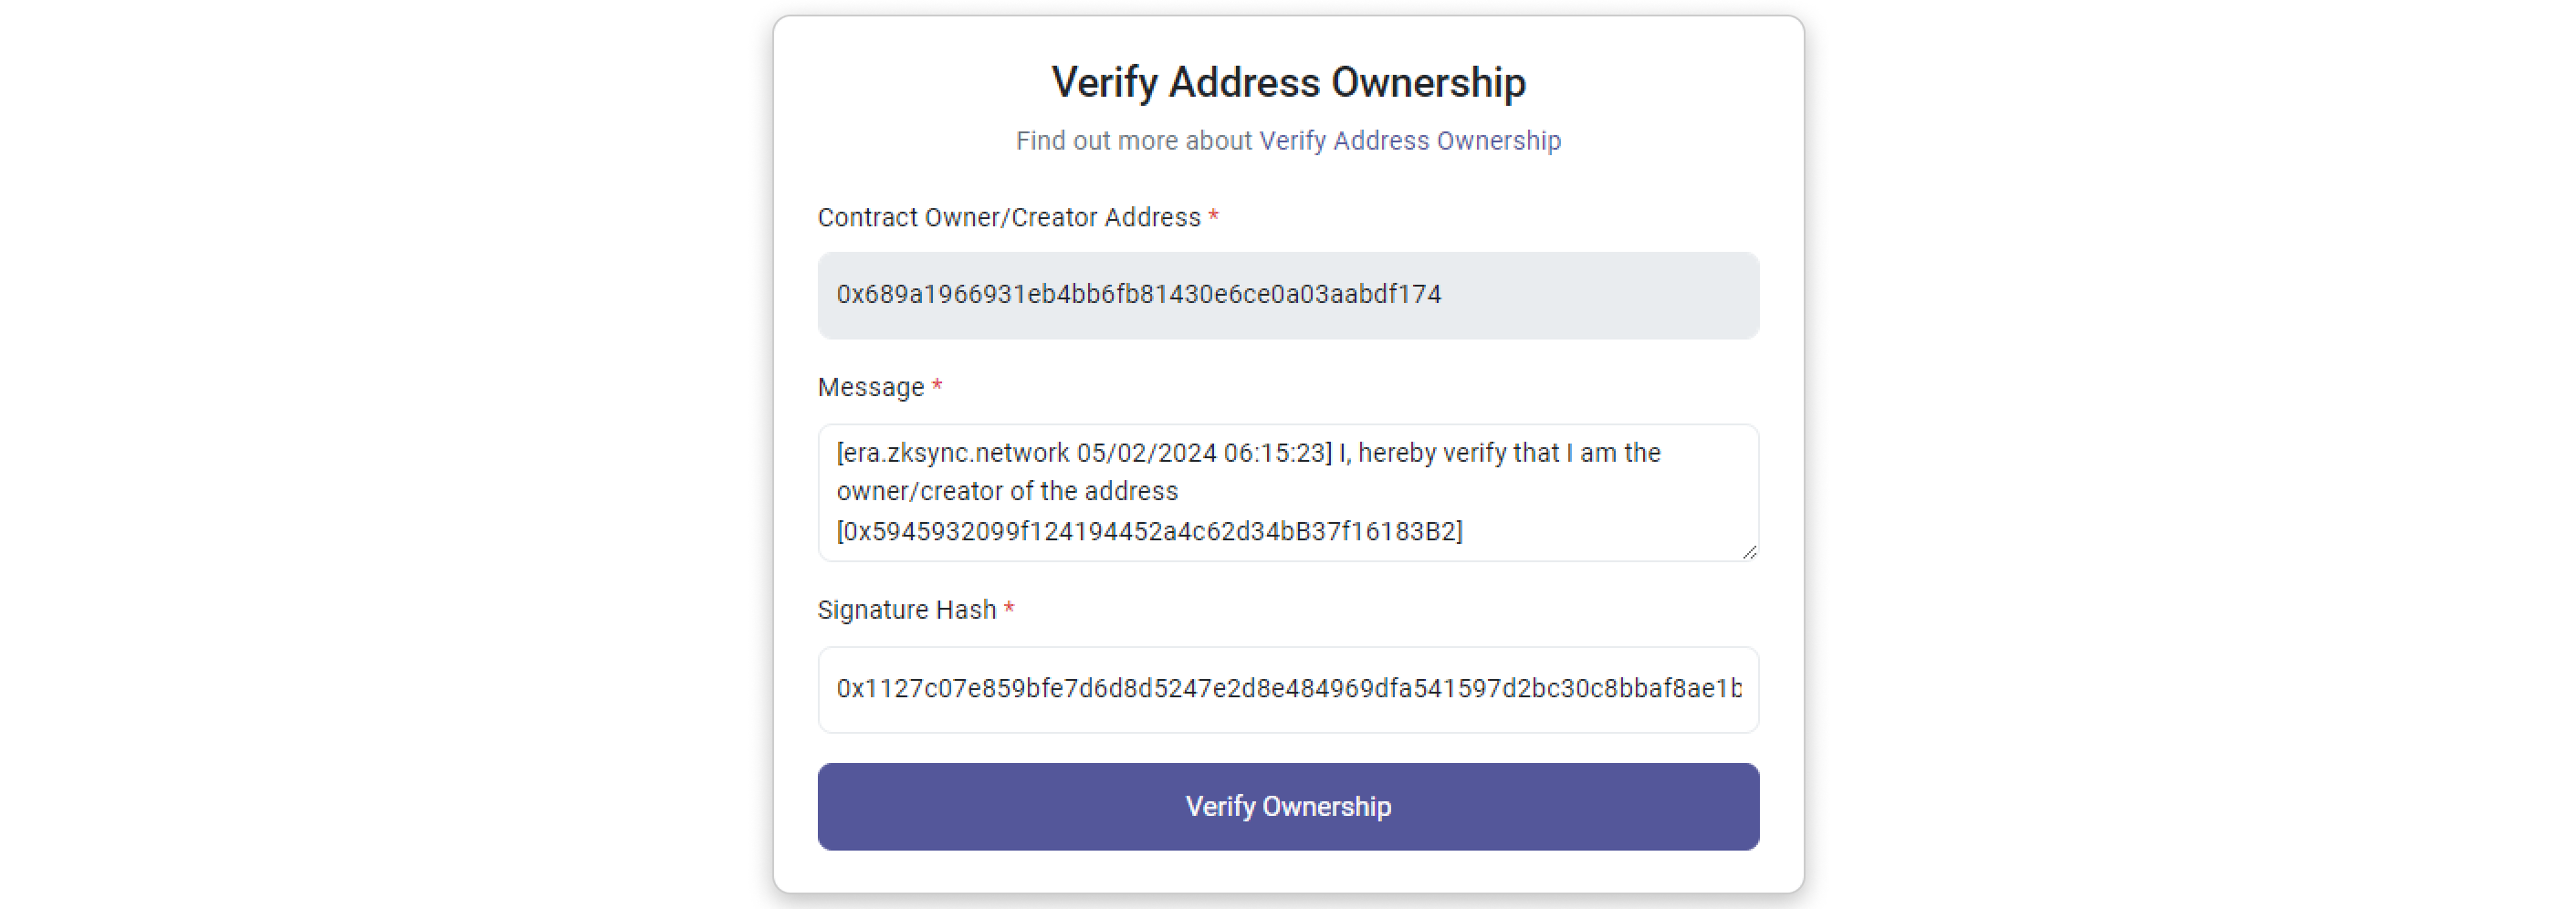Focus the Contract Owner/Creator Address field
Viewport: 2576px width, 909px height.
pyautogui.click(x=1288, y=295)
